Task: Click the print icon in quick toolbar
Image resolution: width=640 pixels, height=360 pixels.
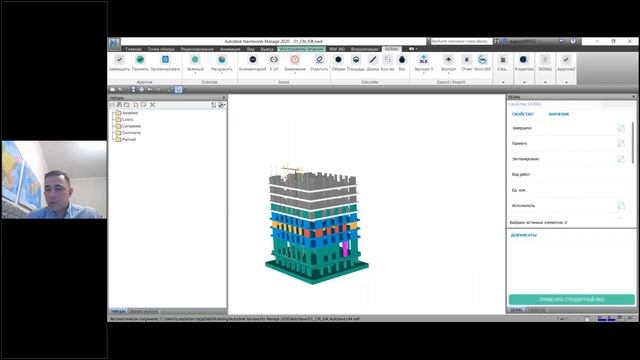Action: (141, 89)
